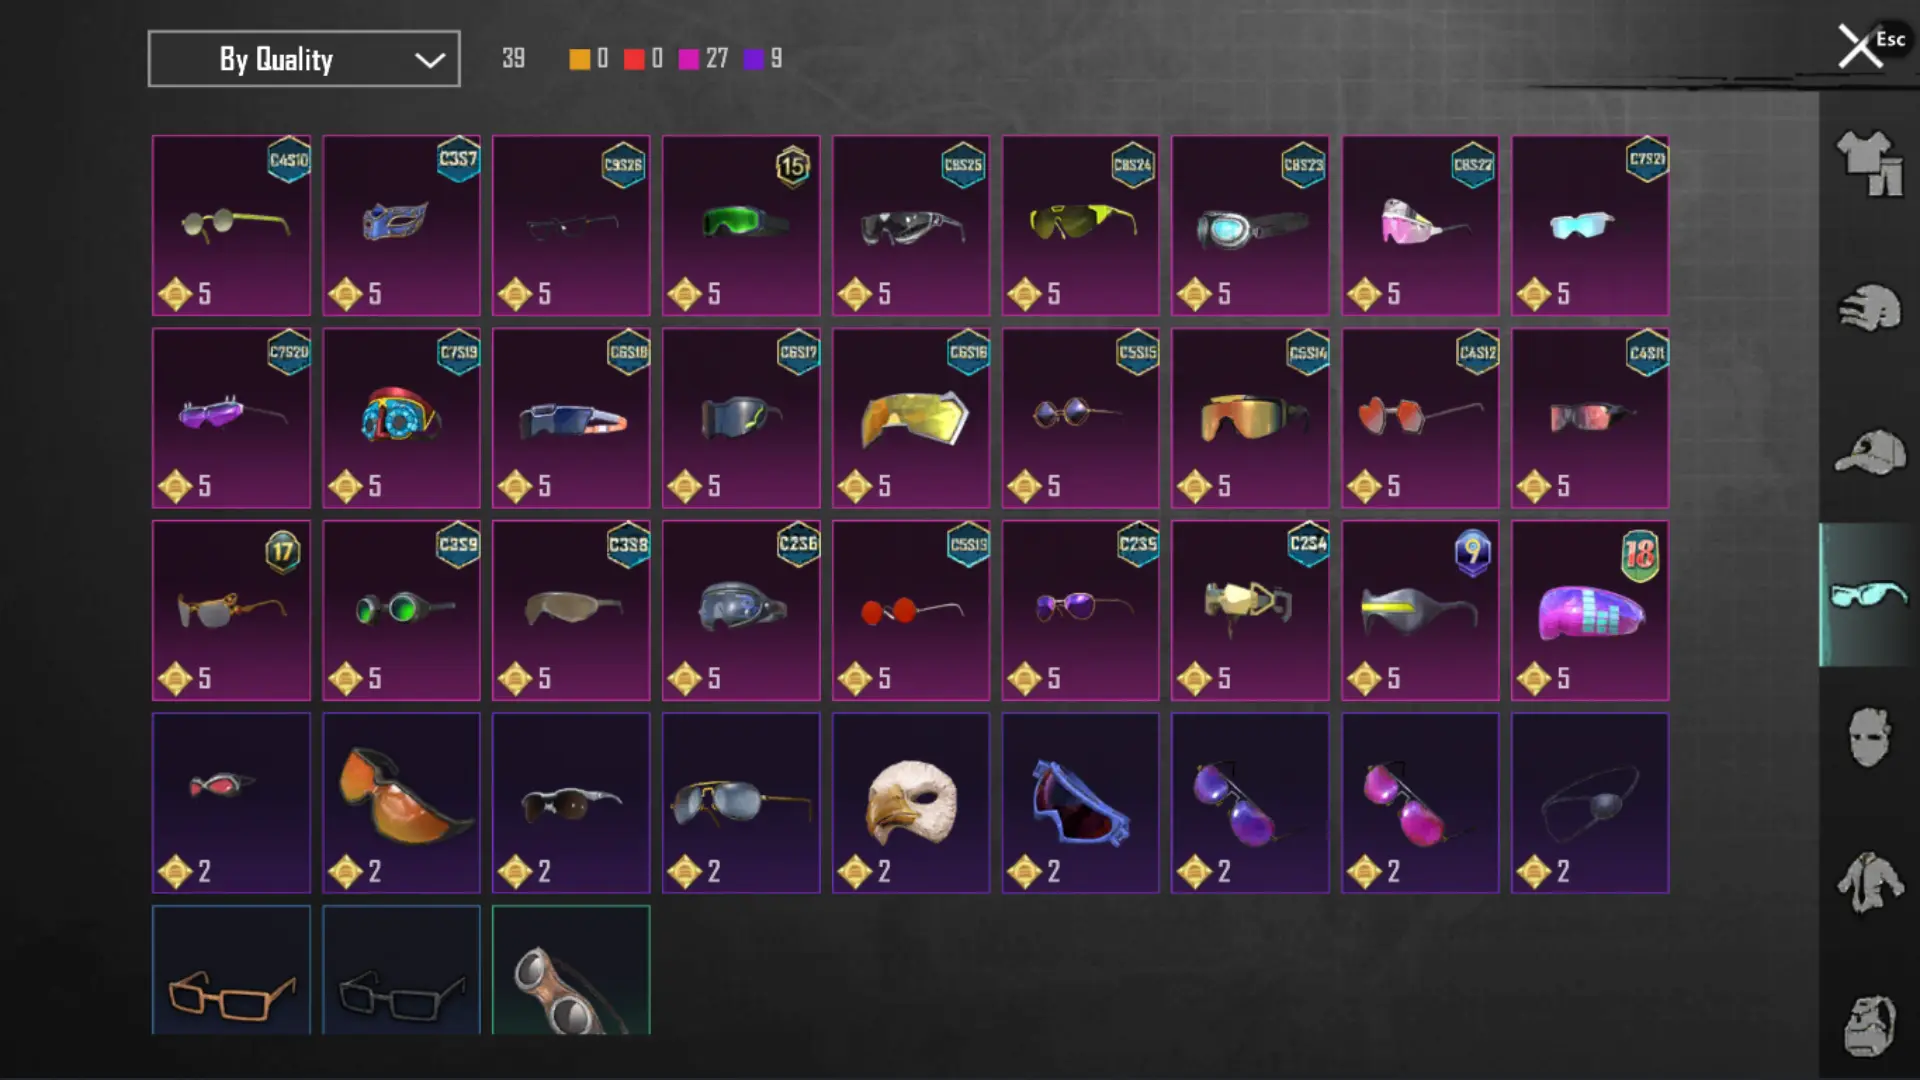Expand the By Quality sort dropdown
Viewport: 1920px width, 1080px height.
click(304, 59)
